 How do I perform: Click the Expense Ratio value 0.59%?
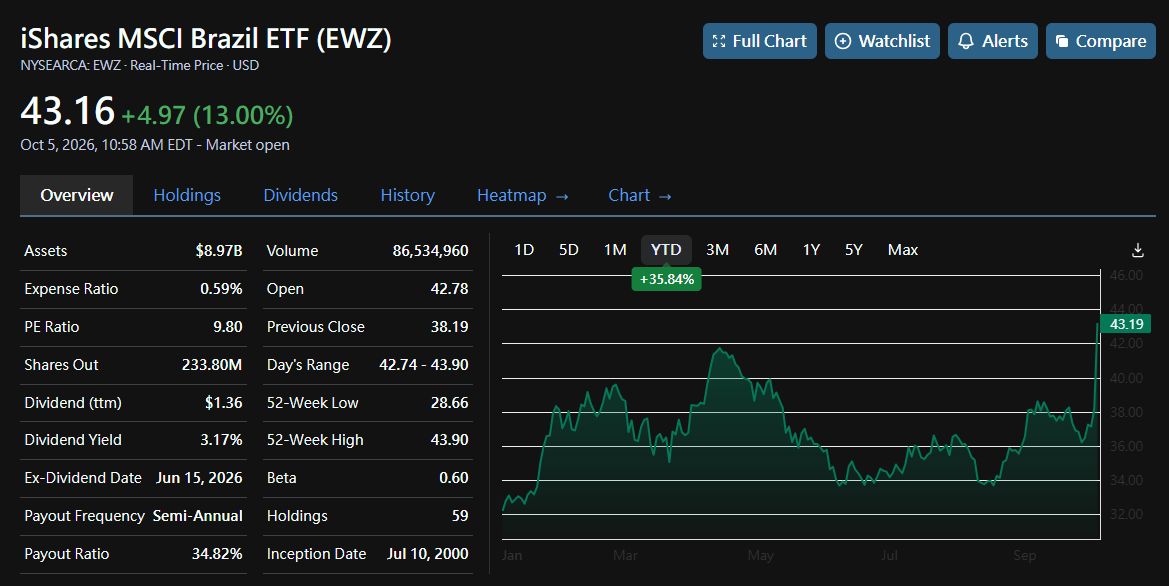pyautogui.click(x=221, y=289)
